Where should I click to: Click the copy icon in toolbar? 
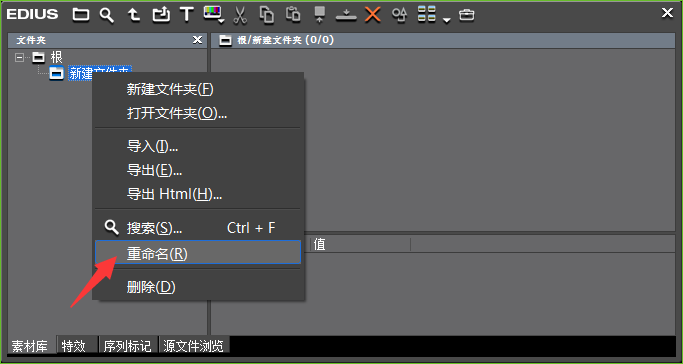coord(267,14)
